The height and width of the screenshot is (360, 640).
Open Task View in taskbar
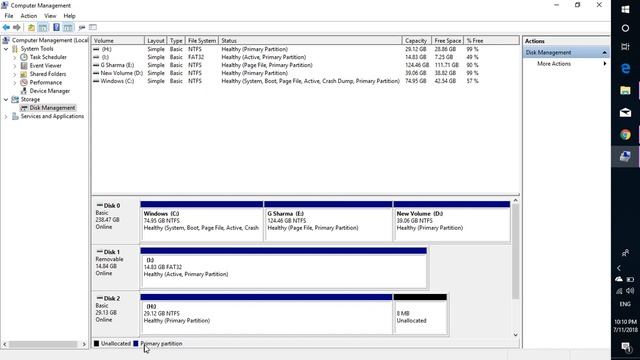625,47
